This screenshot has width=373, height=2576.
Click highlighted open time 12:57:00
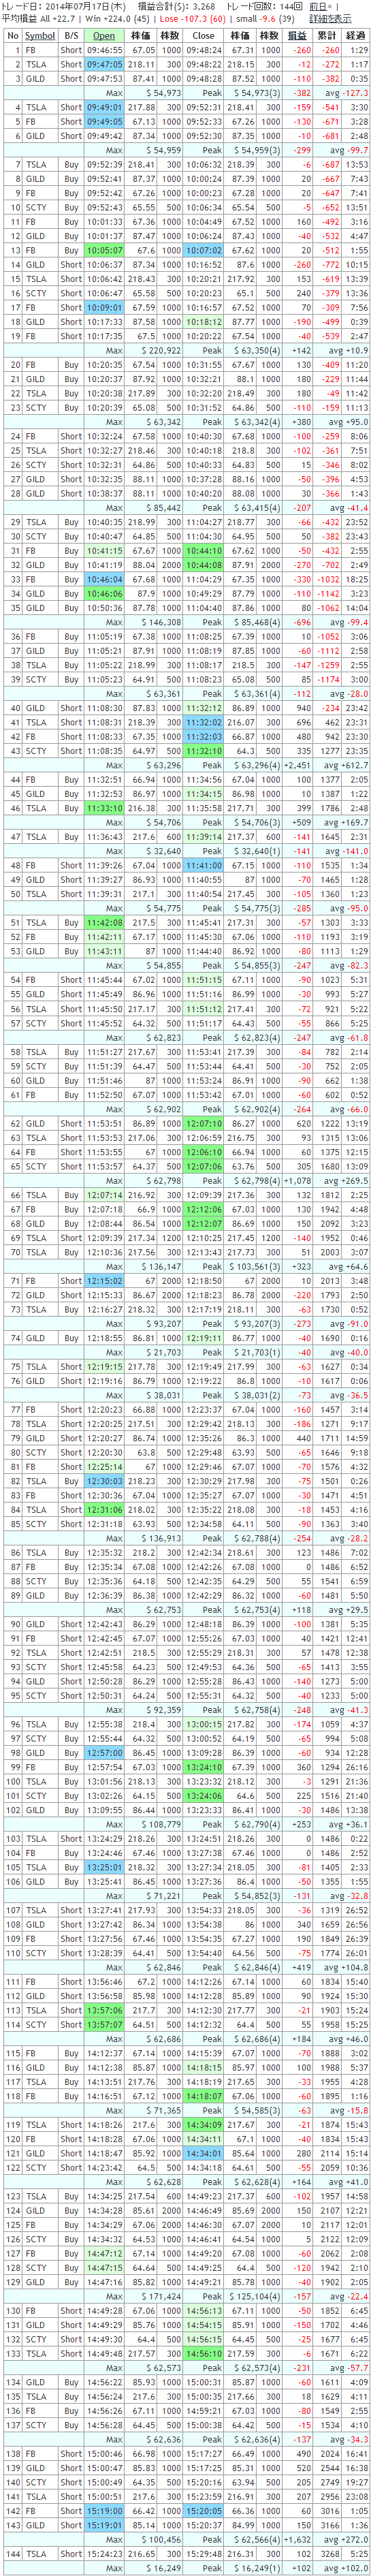coord(104,1753)
